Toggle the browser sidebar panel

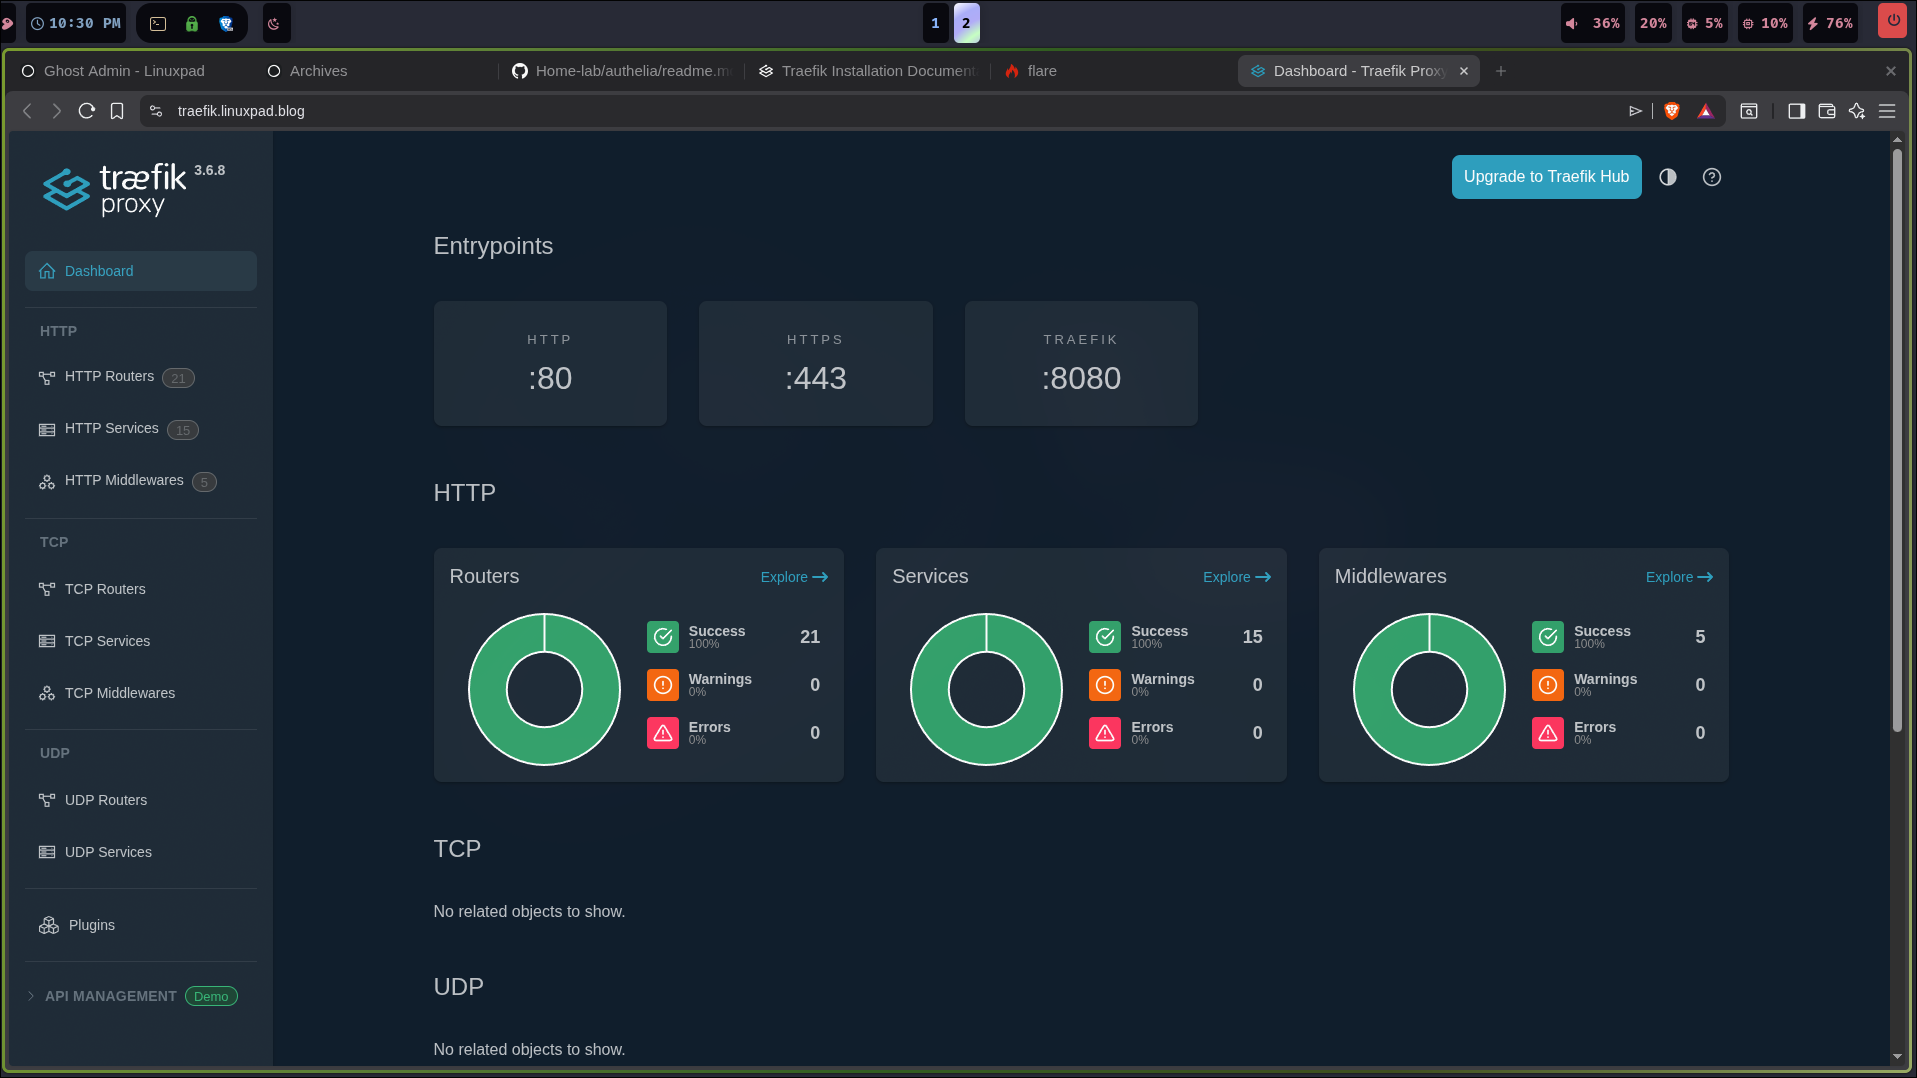pos(1796,111)
